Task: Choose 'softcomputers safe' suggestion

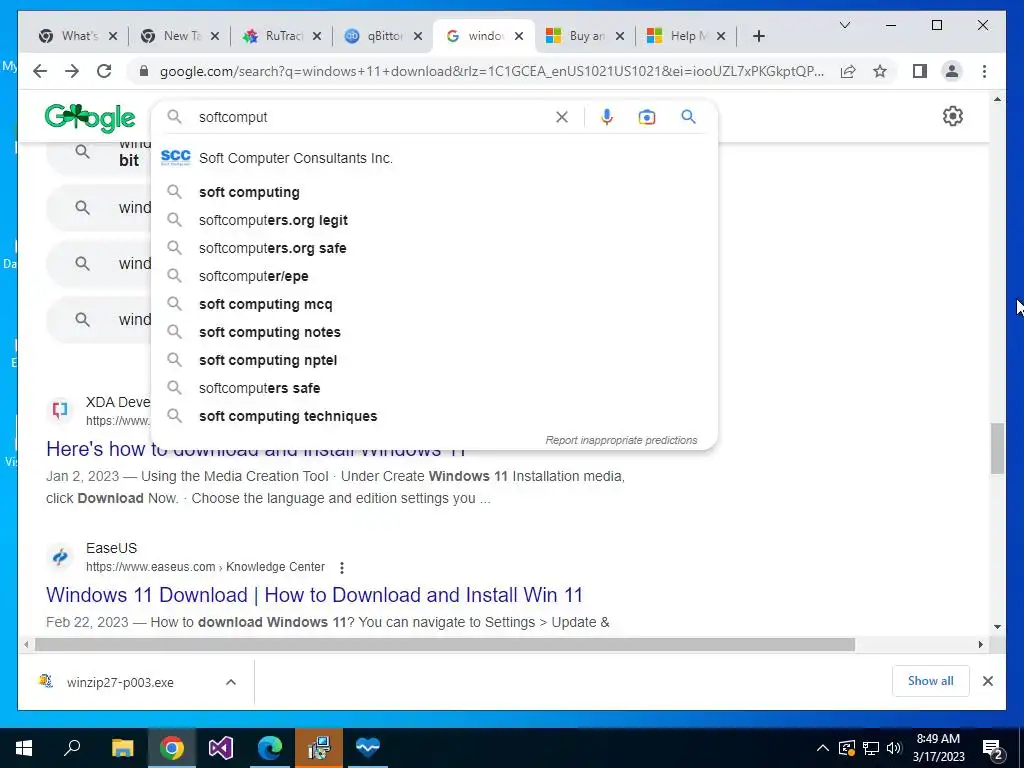Action: [x=434, y=389]
